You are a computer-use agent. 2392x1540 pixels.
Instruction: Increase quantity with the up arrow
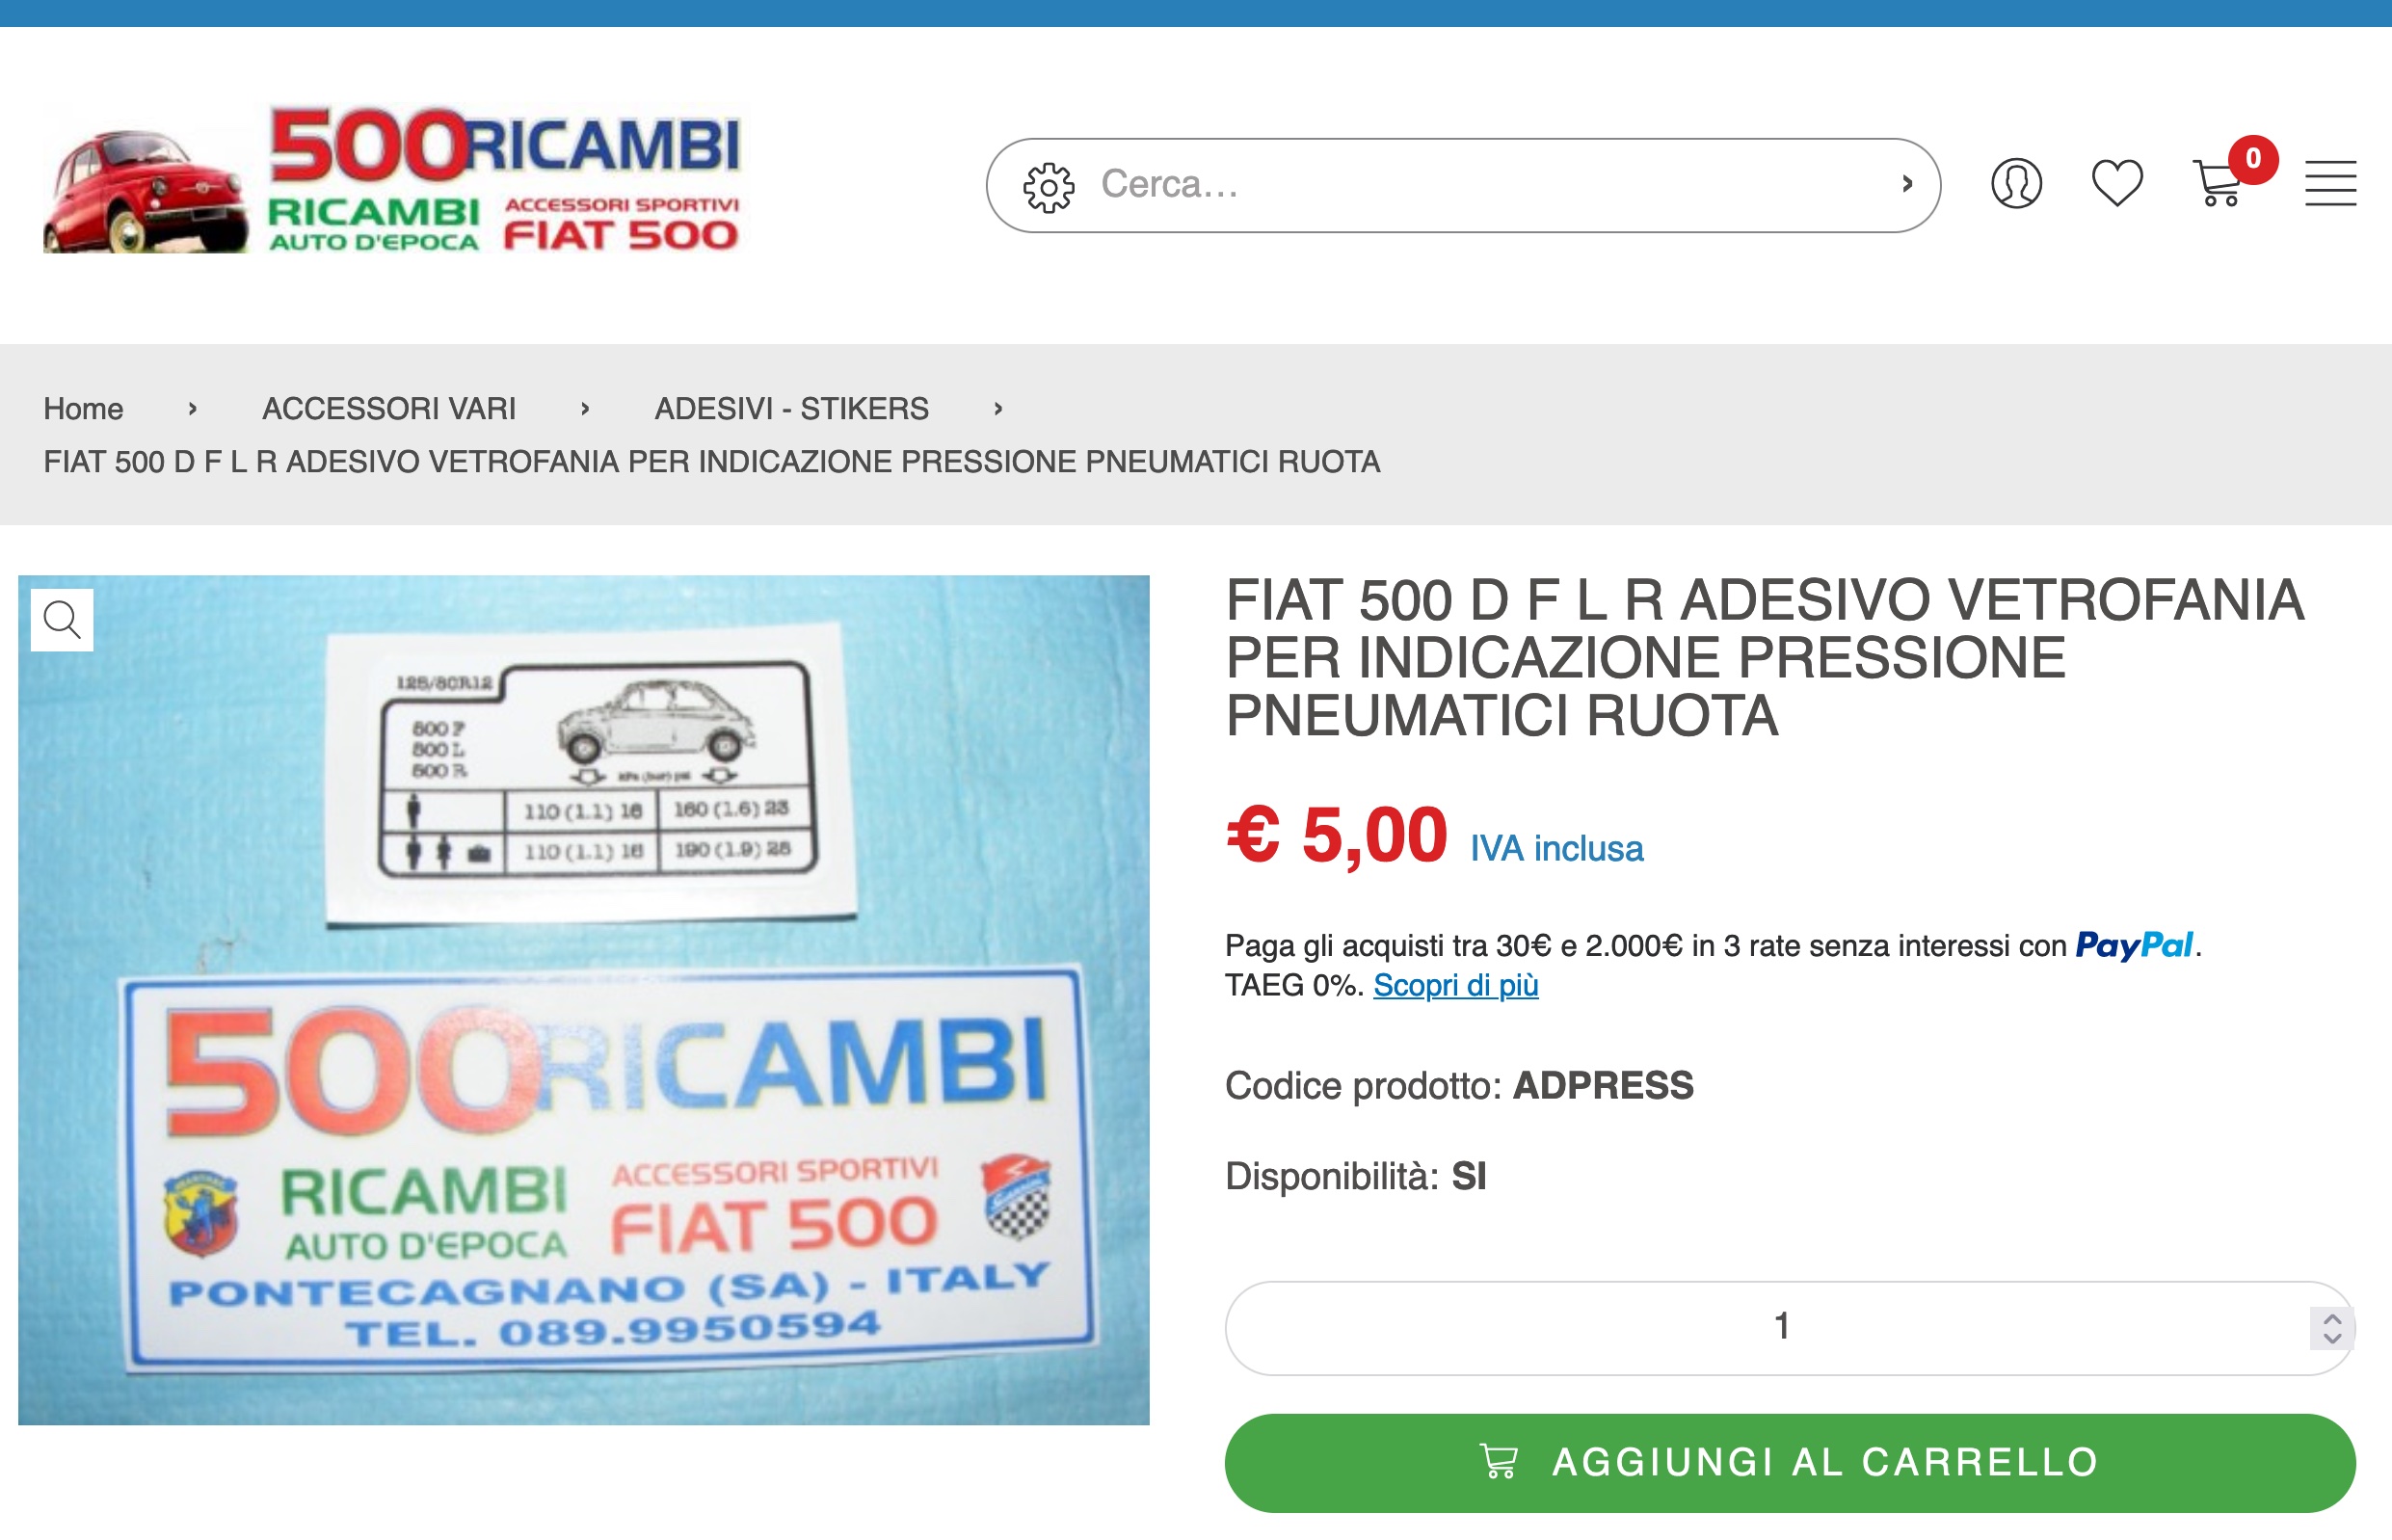2332,1320
